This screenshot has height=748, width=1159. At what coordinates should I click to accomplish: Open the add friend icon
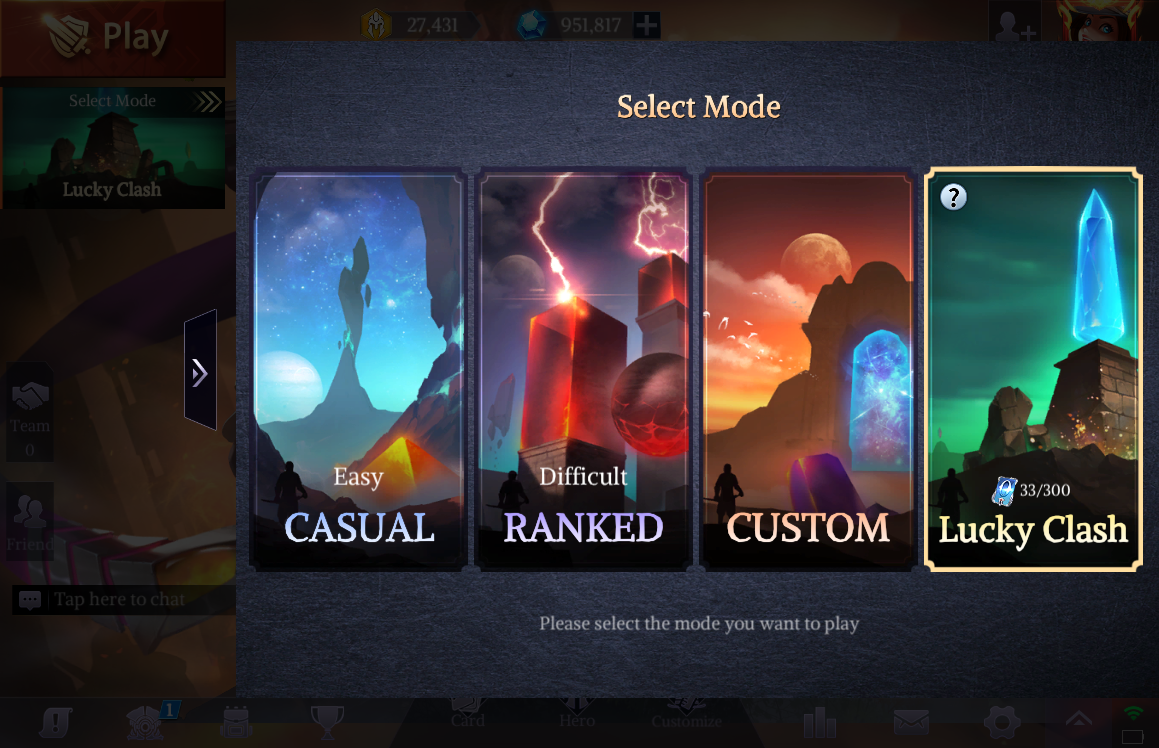1016,24
